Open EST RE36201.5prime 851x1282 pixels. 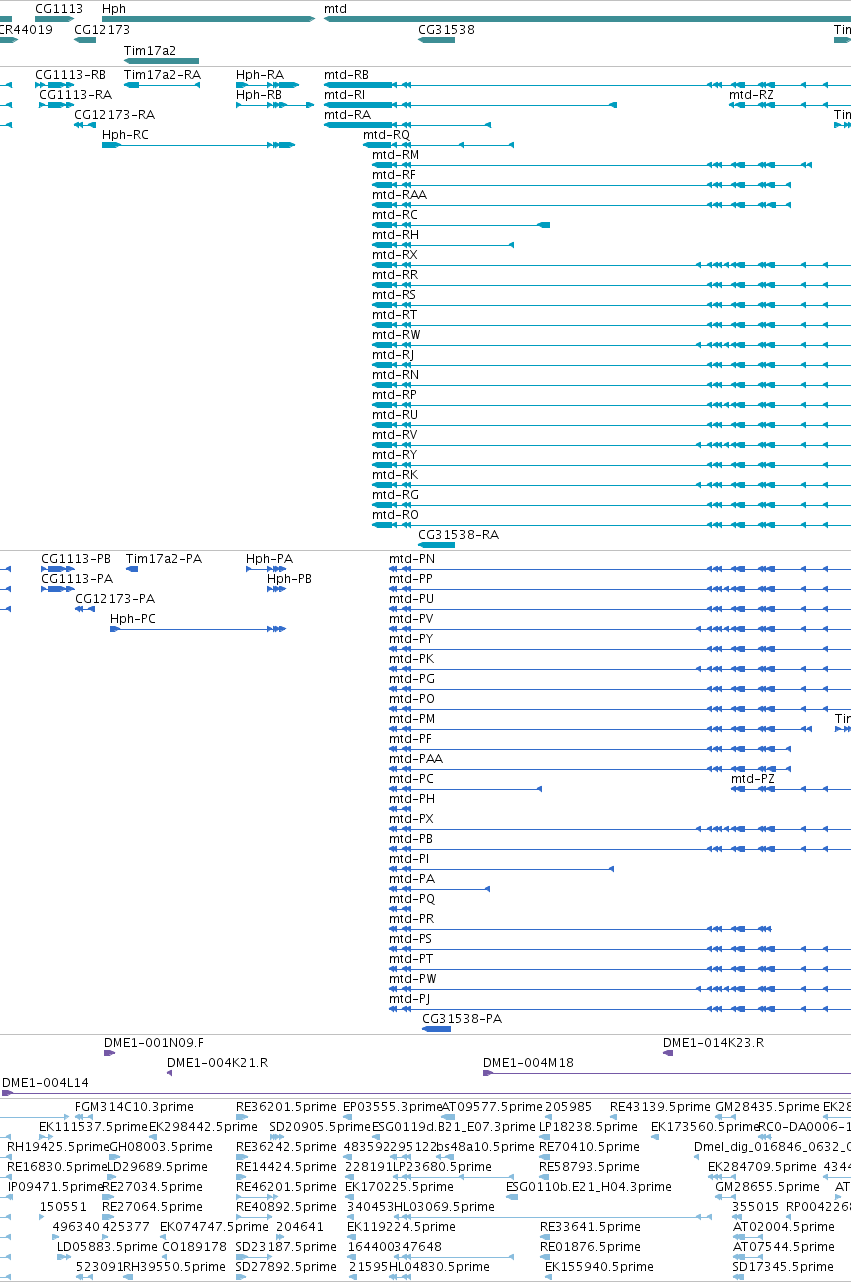[284, 1107]
